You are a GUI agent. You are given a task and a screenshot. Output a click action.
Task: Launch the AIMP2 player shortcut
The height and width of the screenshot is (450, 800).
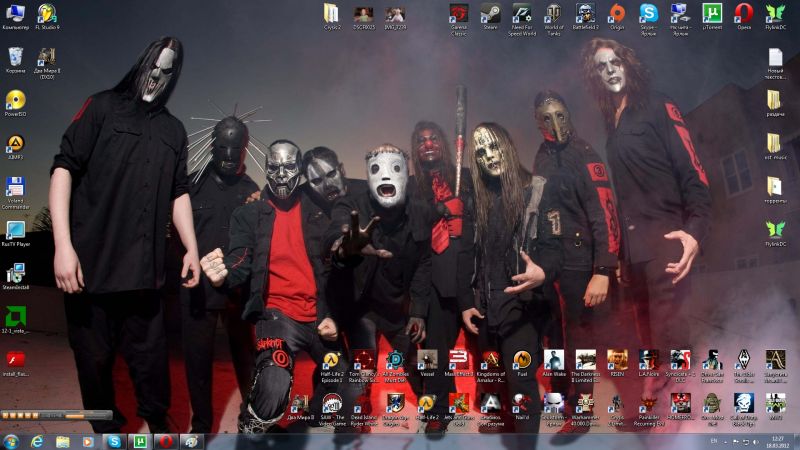coord(15,147)
